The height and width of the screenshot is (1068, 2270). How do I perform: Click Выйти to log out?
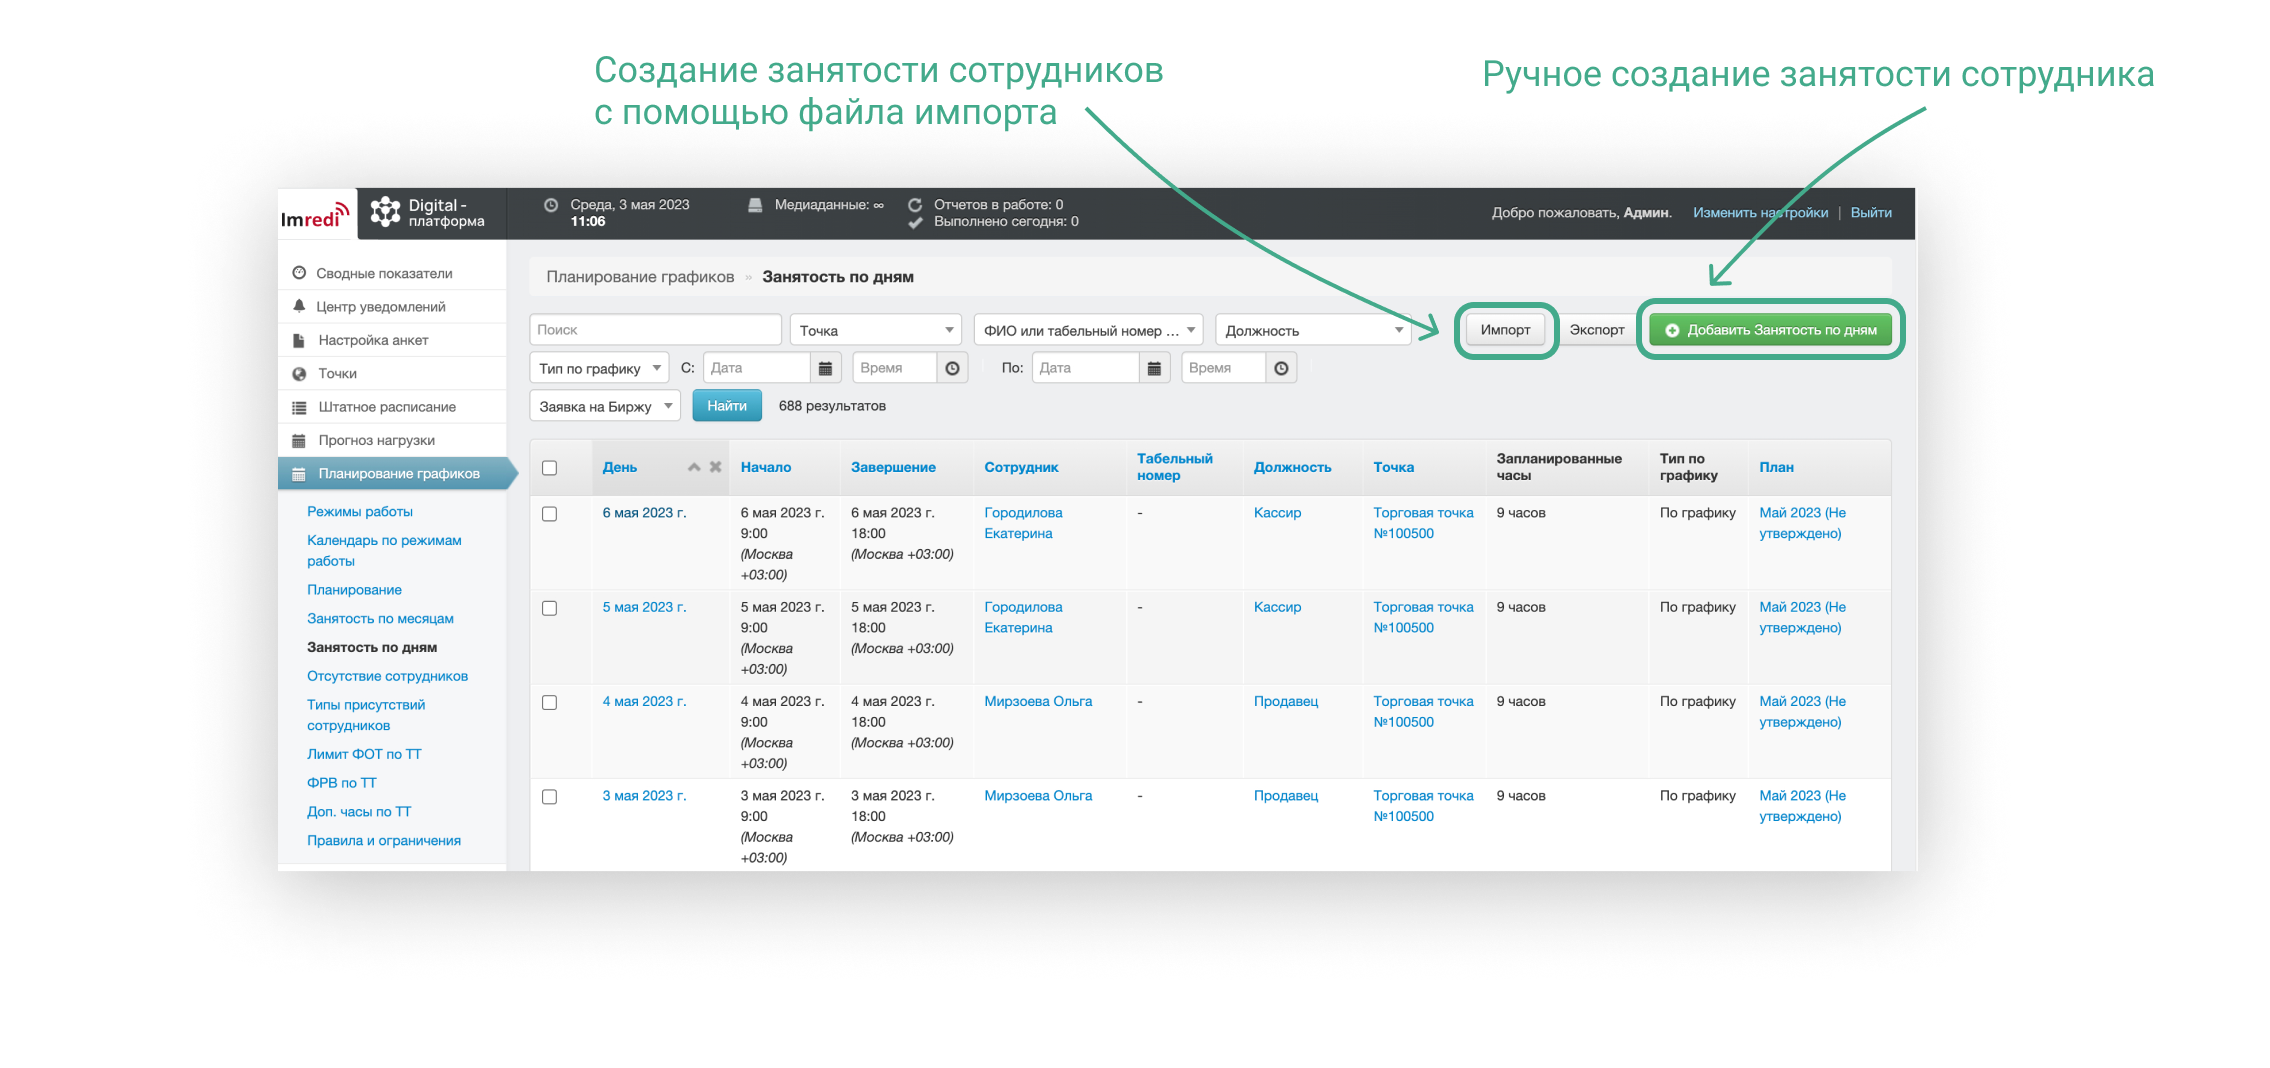[1871, 213]
